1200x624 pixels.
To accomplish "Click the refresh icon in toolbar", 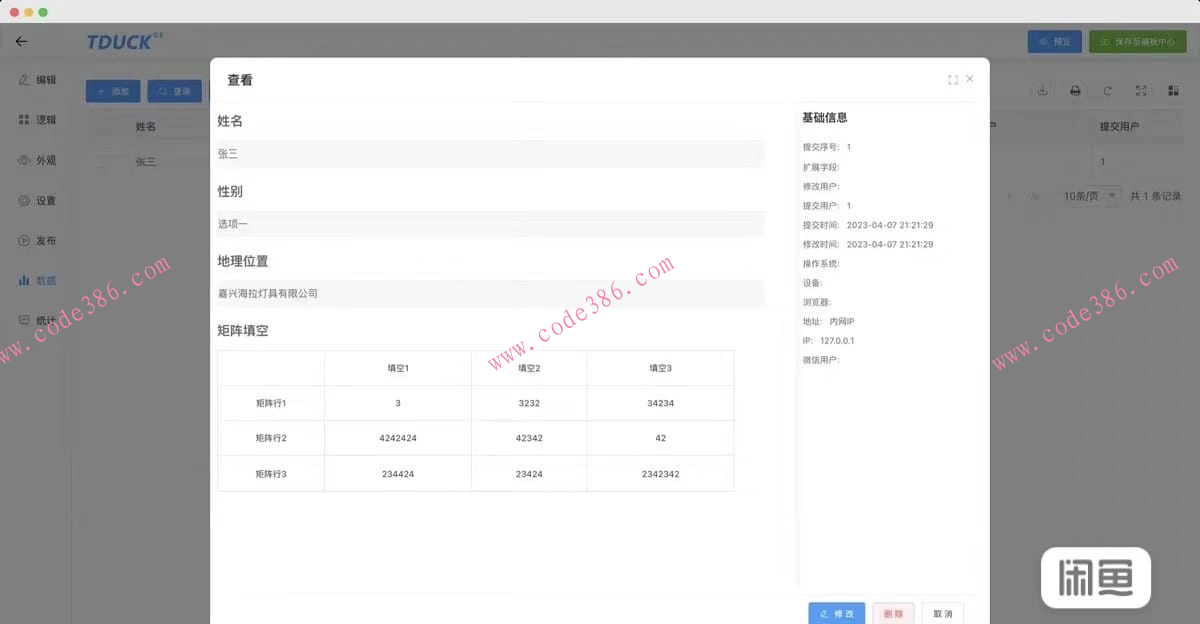I will (x=1108, y=91).
